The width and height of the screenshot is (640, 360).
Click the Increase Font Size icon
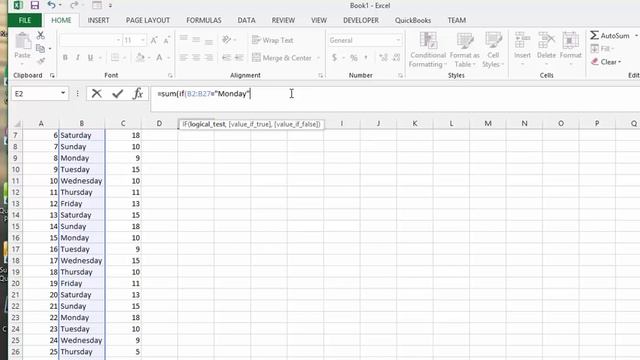[x=154, y=40]
